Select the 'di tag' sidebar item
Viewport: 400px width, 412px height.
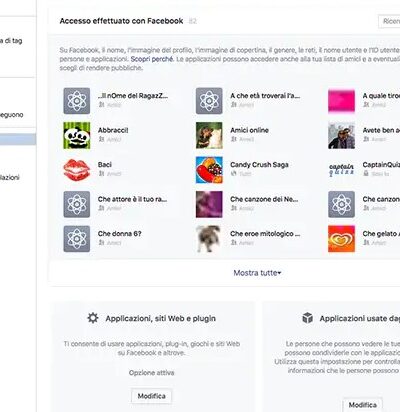[11, 41]
